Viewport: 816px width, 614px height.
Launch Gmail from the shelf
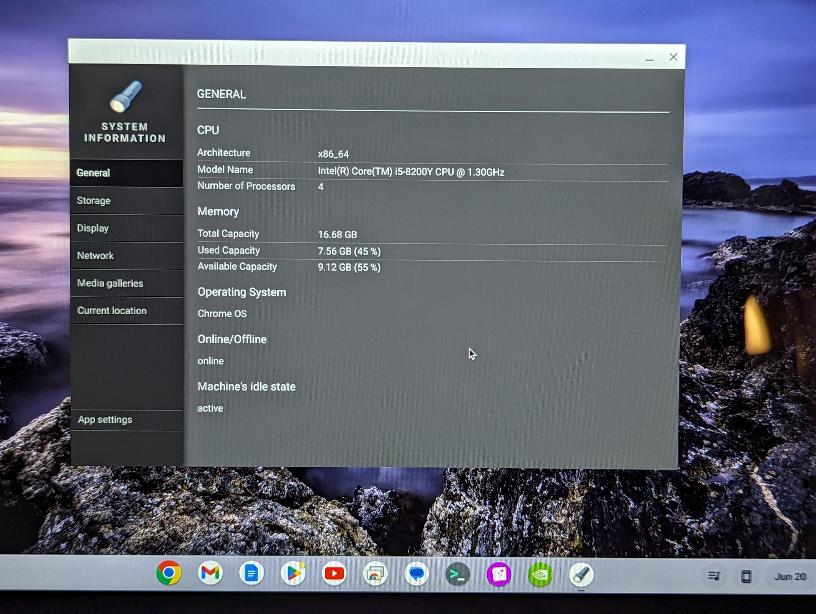(210, 573)
